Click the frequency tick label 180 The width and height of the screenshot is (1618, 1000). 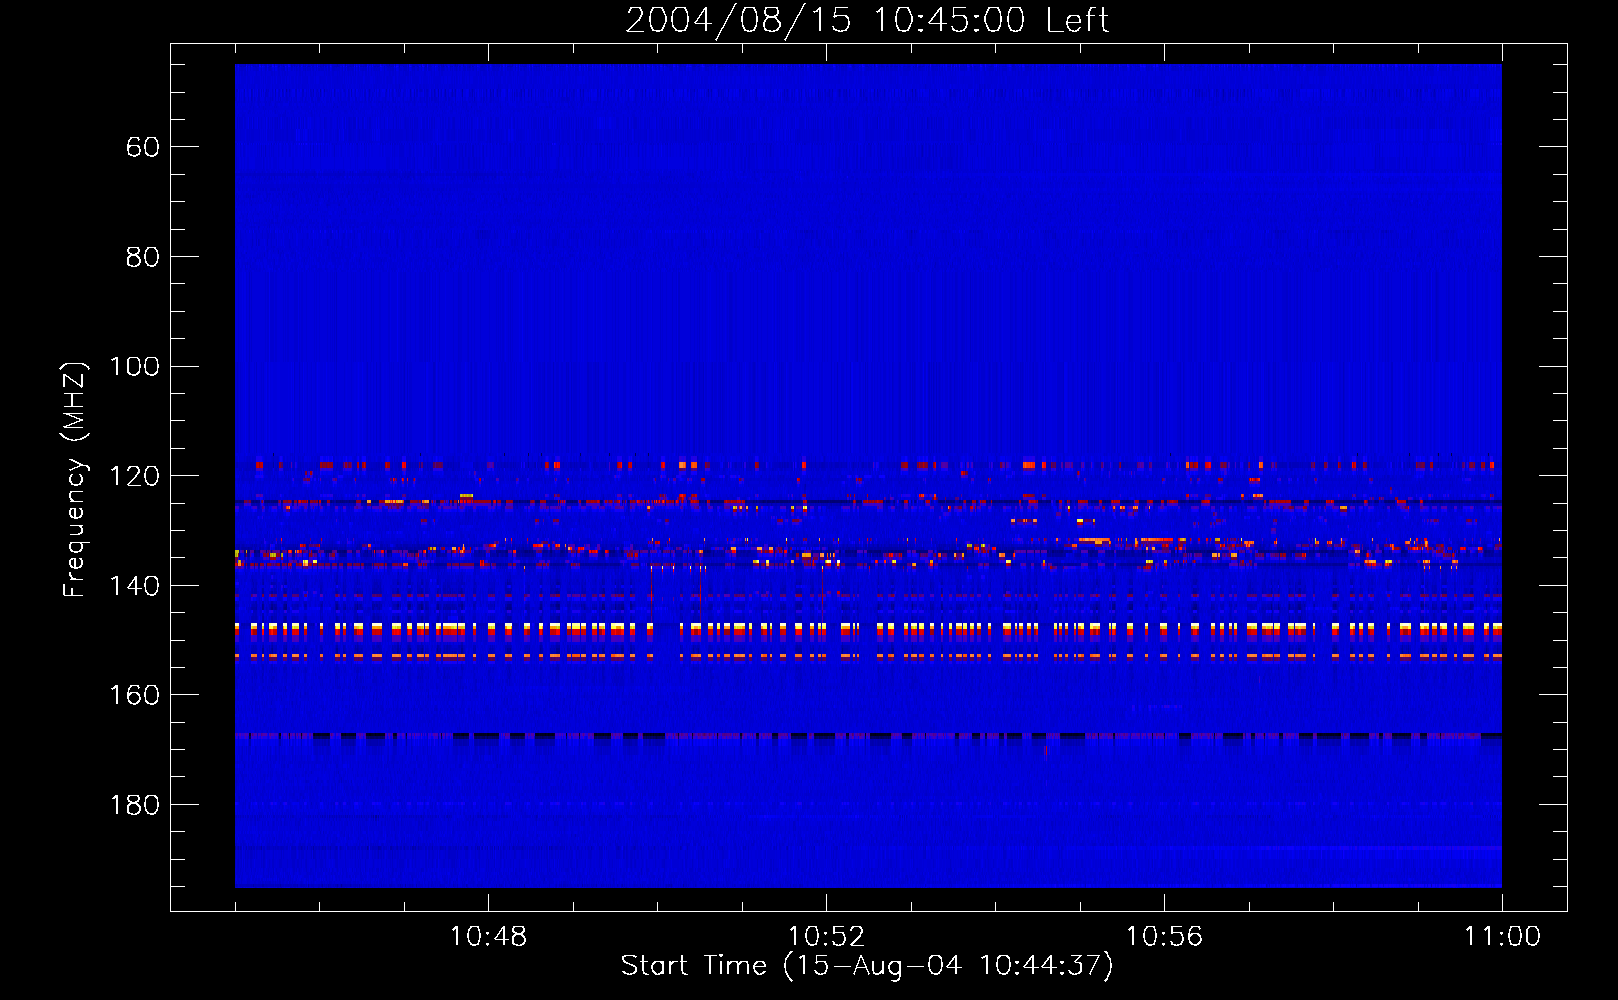135,805
